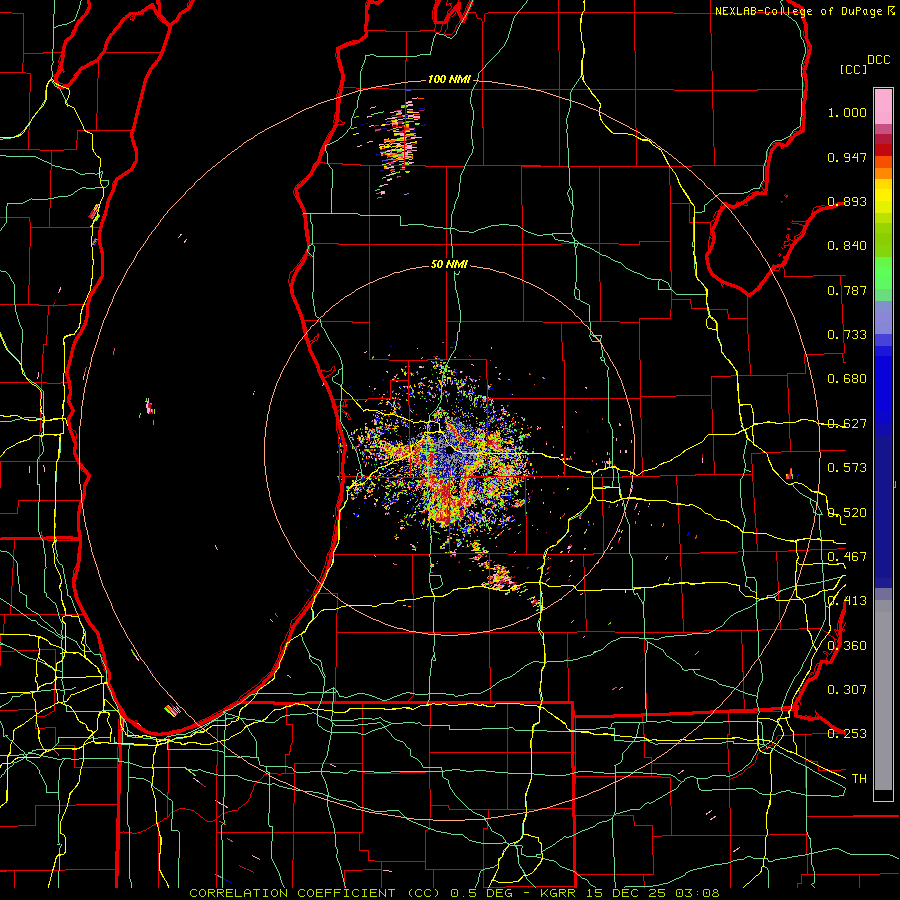900x900 pixels.
Task: Click the 0.360 scale value
Action: (x=847, y=646)
